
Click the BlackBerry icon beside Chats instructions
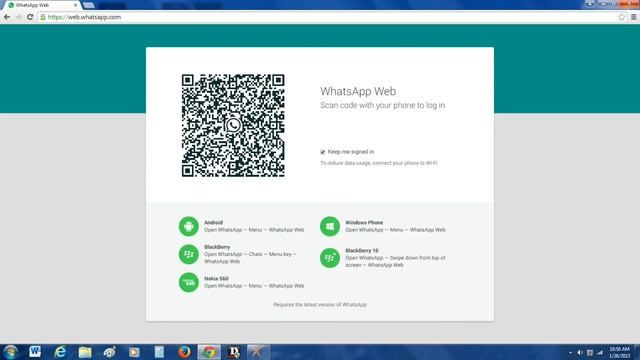click(189, 254)
